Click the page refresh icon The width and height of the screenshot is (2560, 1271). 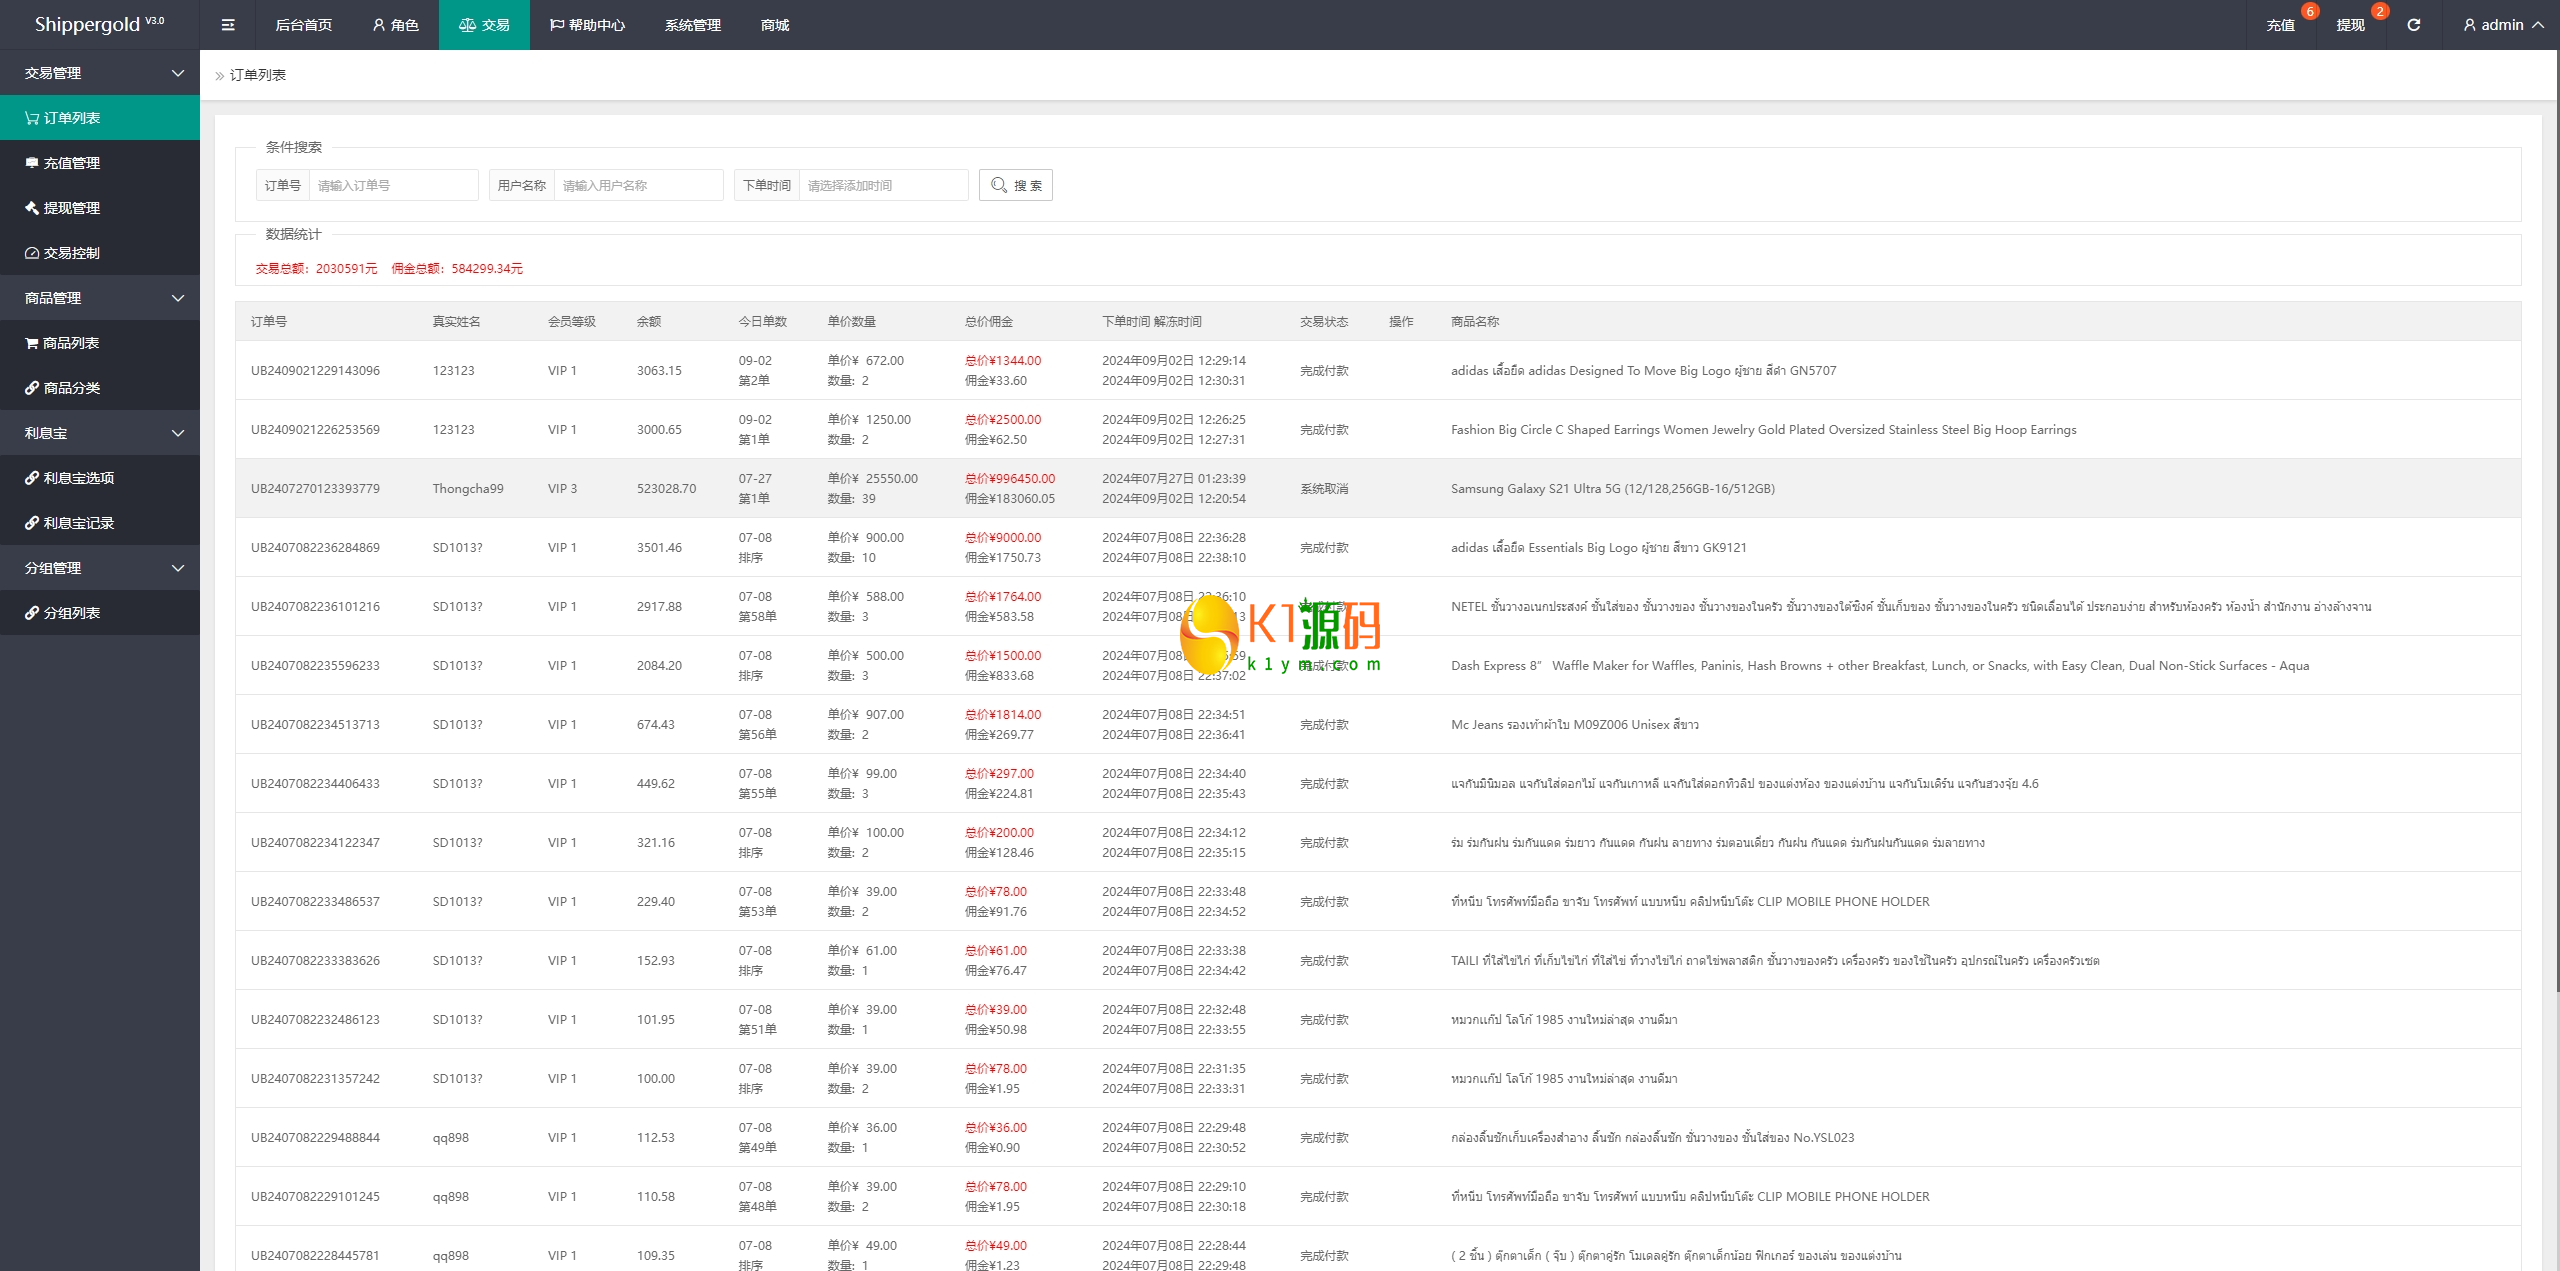[x=2413, y=25]
